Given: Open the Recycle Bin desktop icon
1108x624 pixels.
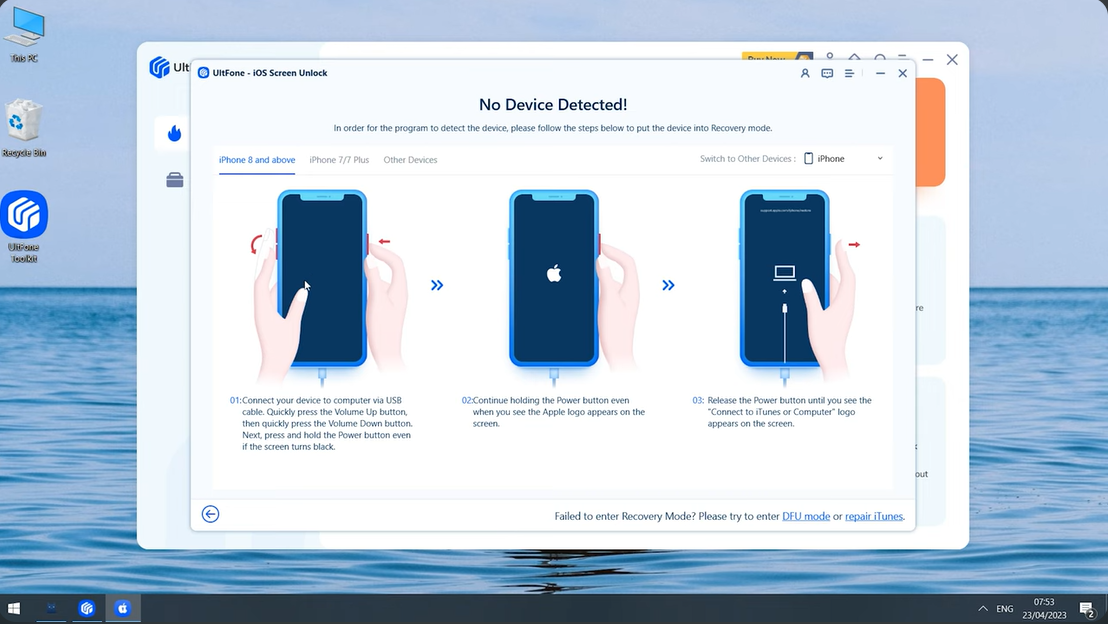Looking at the screenshot, I should [x=24, y=128].
